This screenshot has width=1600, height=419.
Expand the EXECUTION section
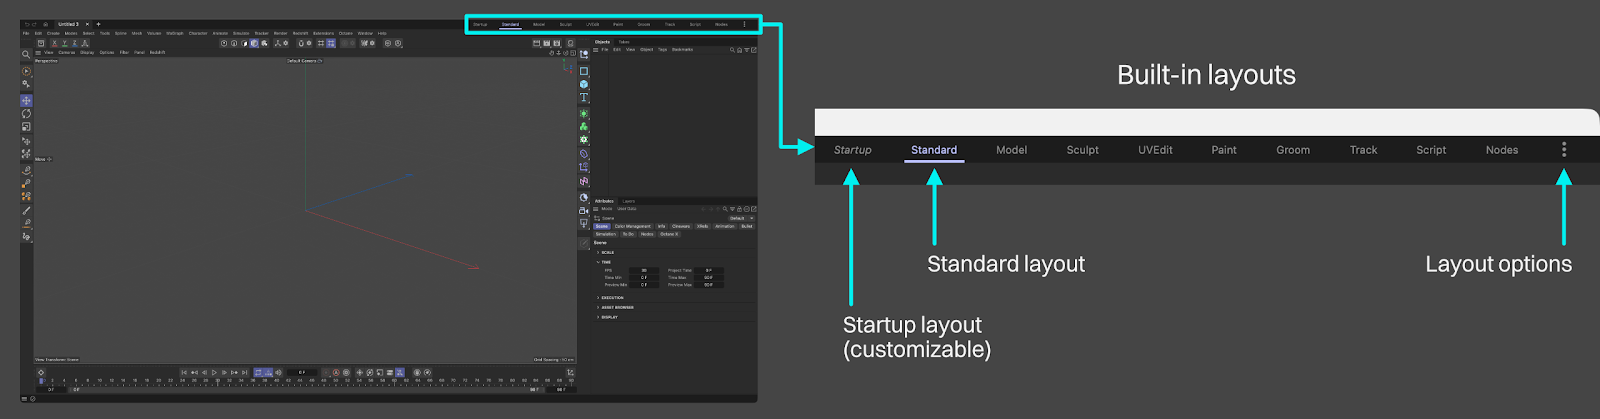pos(610,297)
